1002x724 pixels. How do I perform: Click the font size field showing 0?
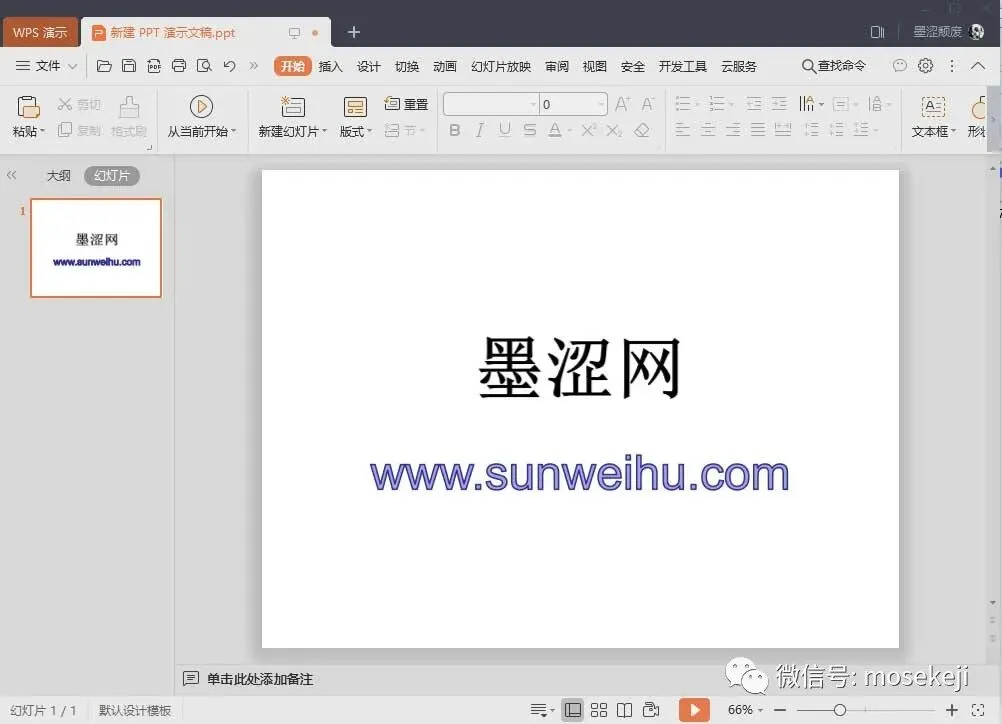click(573, 104)
